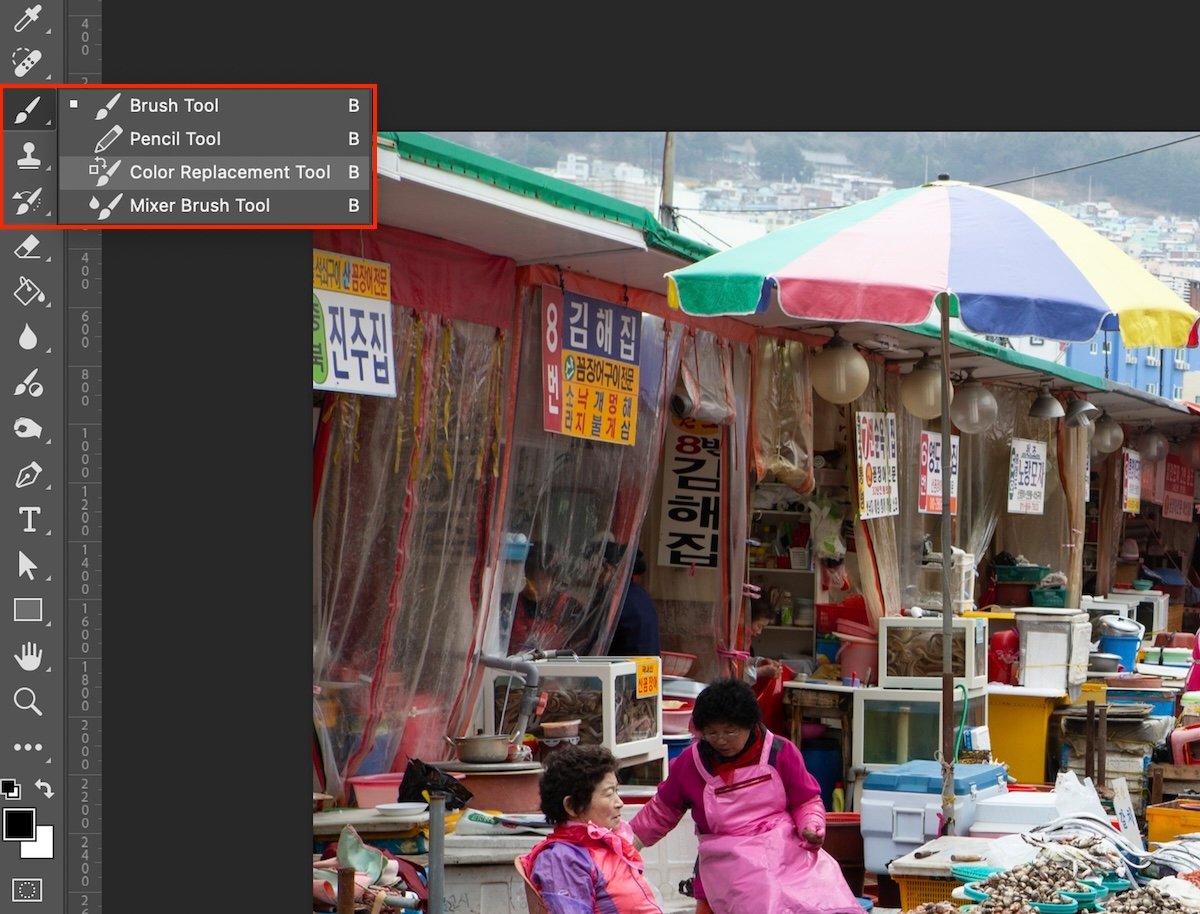Select the Eyedropper tool
This screenshot has width=1200, height=914.
click(29, 19)
